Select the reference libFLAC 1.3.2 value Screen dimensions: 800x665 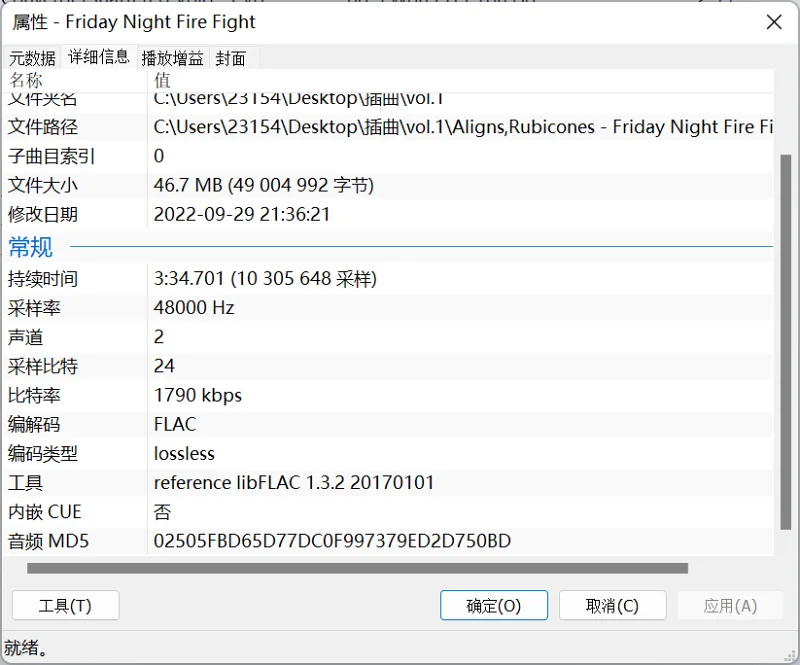[294, 483]
